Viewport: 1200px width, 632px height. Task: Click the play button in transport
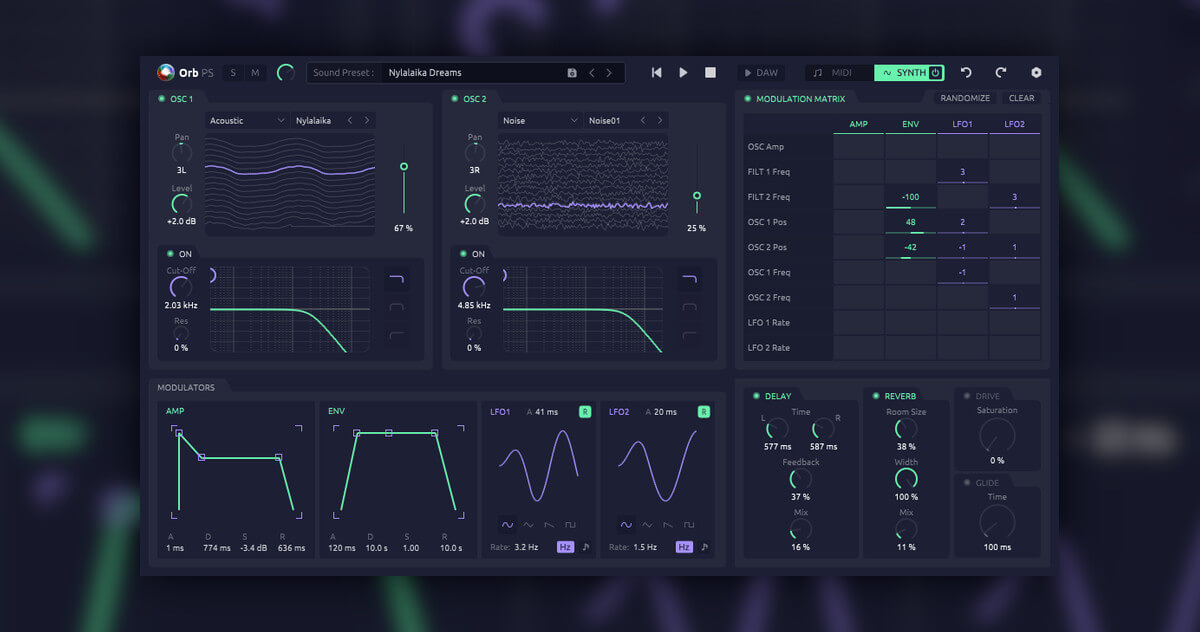click(x=683, y=73)
